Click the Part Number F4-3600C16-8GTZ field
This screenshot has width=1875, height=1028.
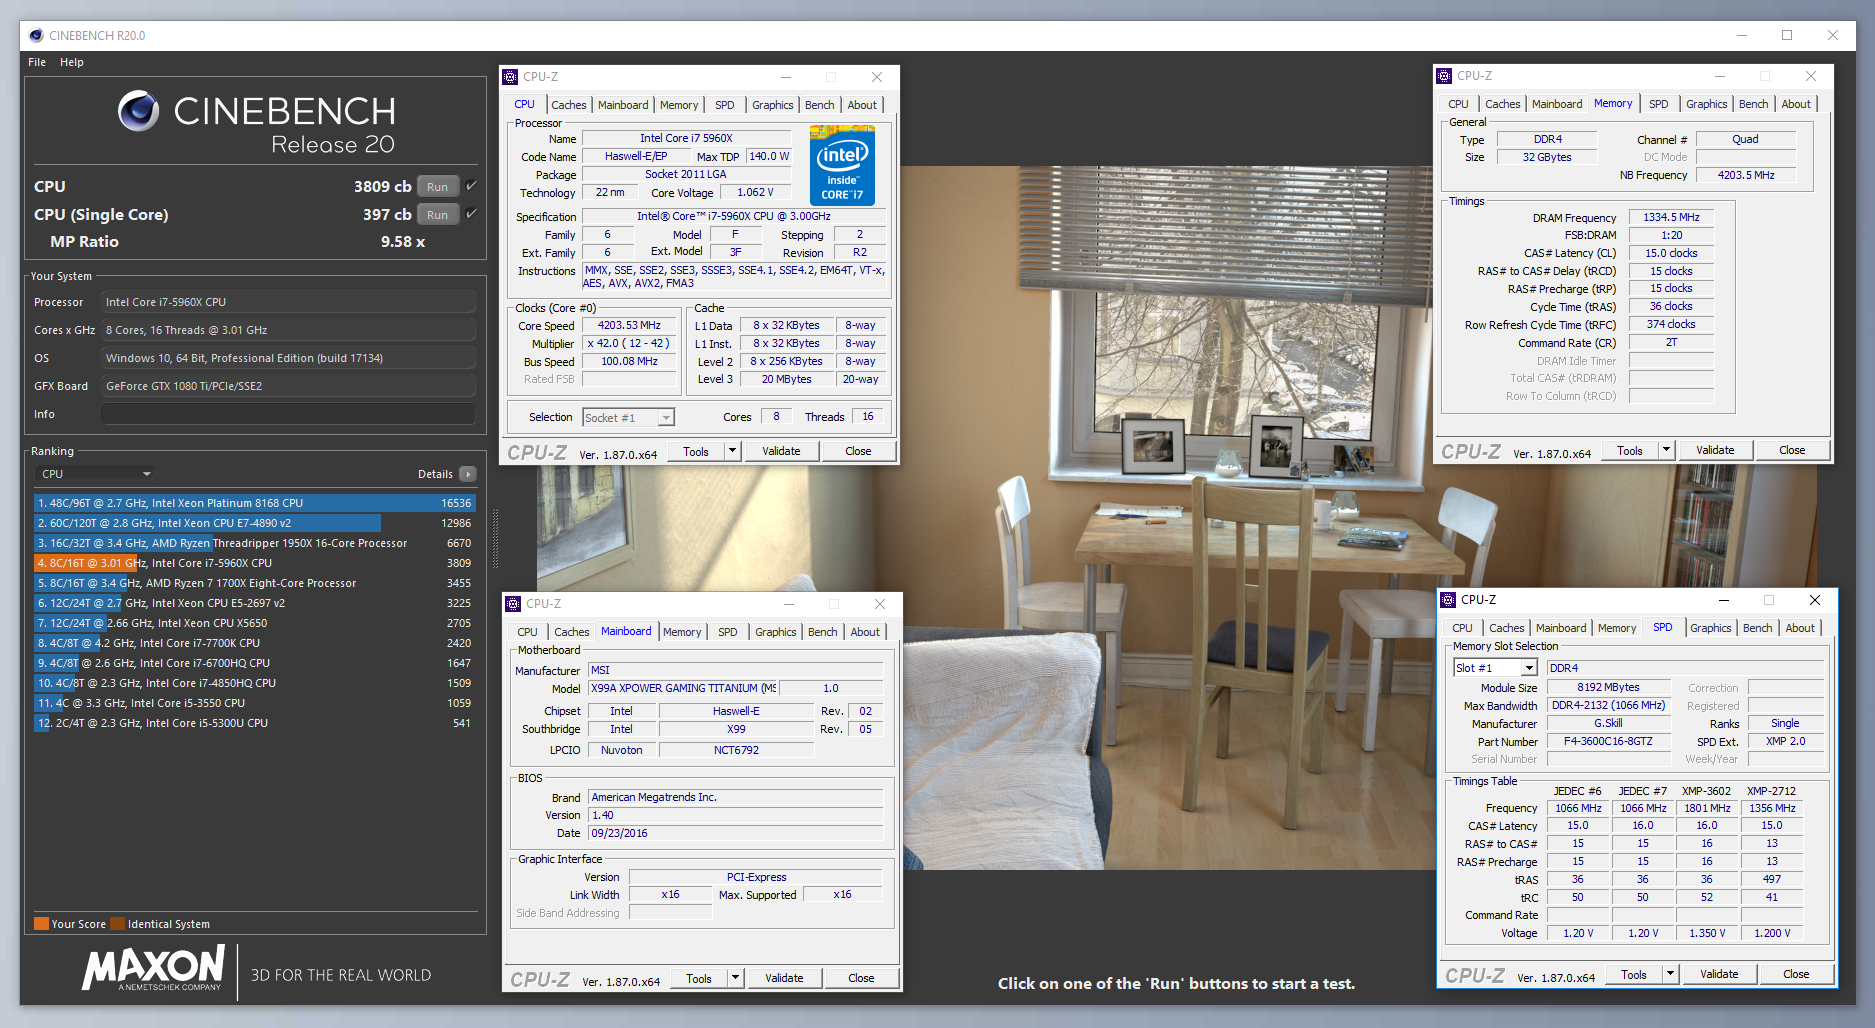(x=1608, y=742)
